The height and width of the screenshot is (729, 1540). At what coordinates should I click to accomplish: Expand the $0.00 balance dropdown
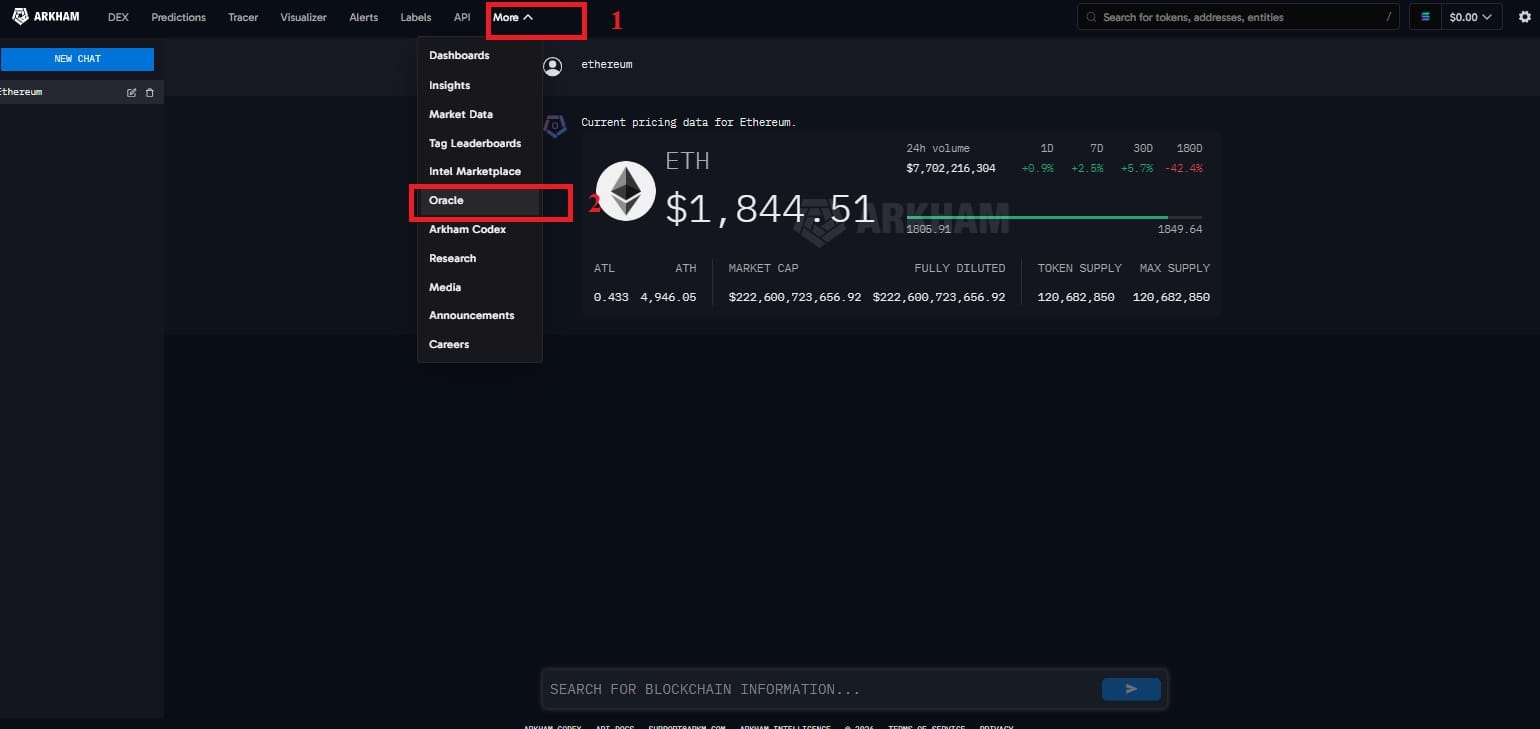point(1471,17)
